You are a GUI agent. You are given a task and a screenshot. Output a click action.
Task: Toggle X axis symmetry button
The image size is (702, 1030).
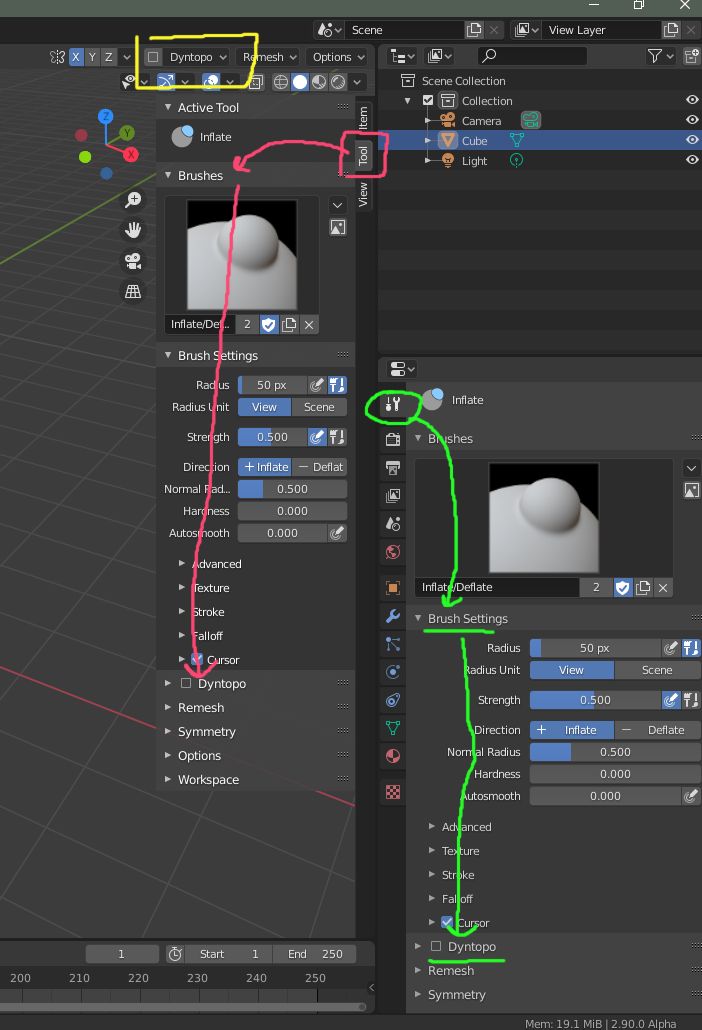click(x=76, y=57)
